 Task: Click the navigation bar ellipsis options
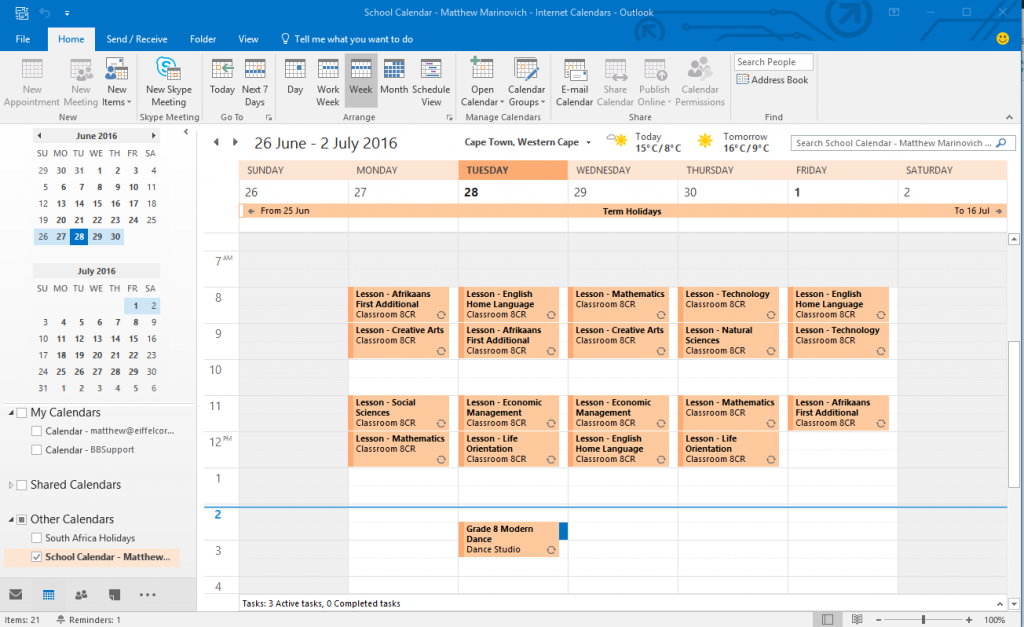click(148, 594)
